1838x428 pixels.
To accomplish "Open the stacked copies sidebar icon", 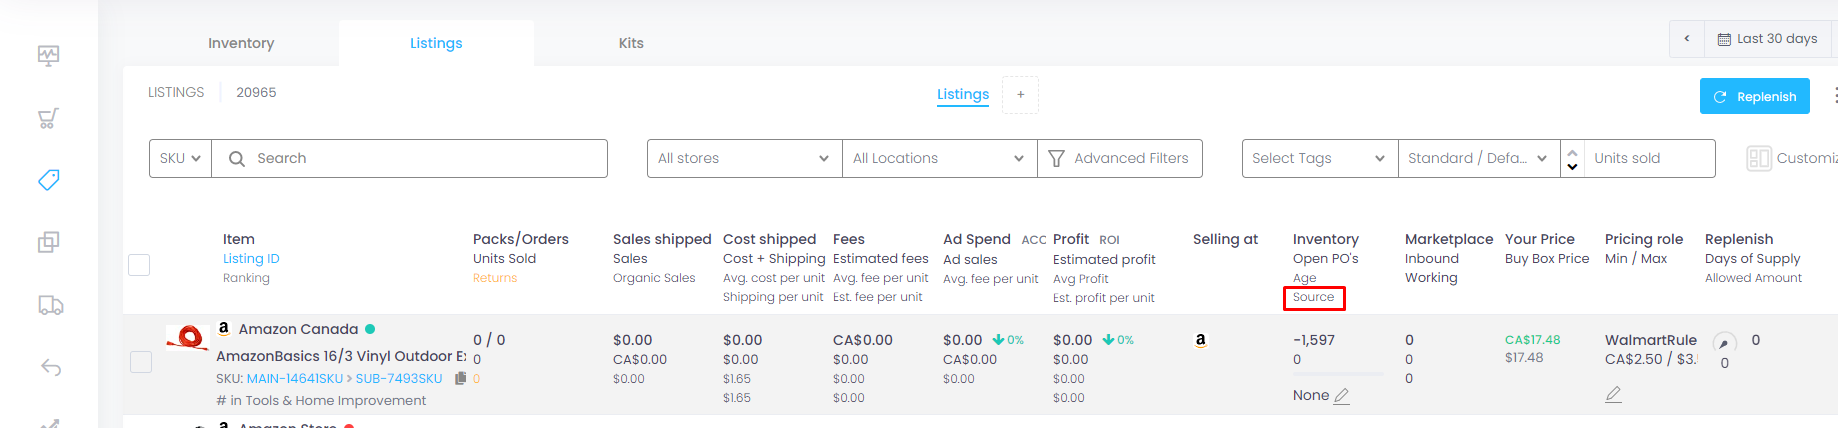I will 48,242.
